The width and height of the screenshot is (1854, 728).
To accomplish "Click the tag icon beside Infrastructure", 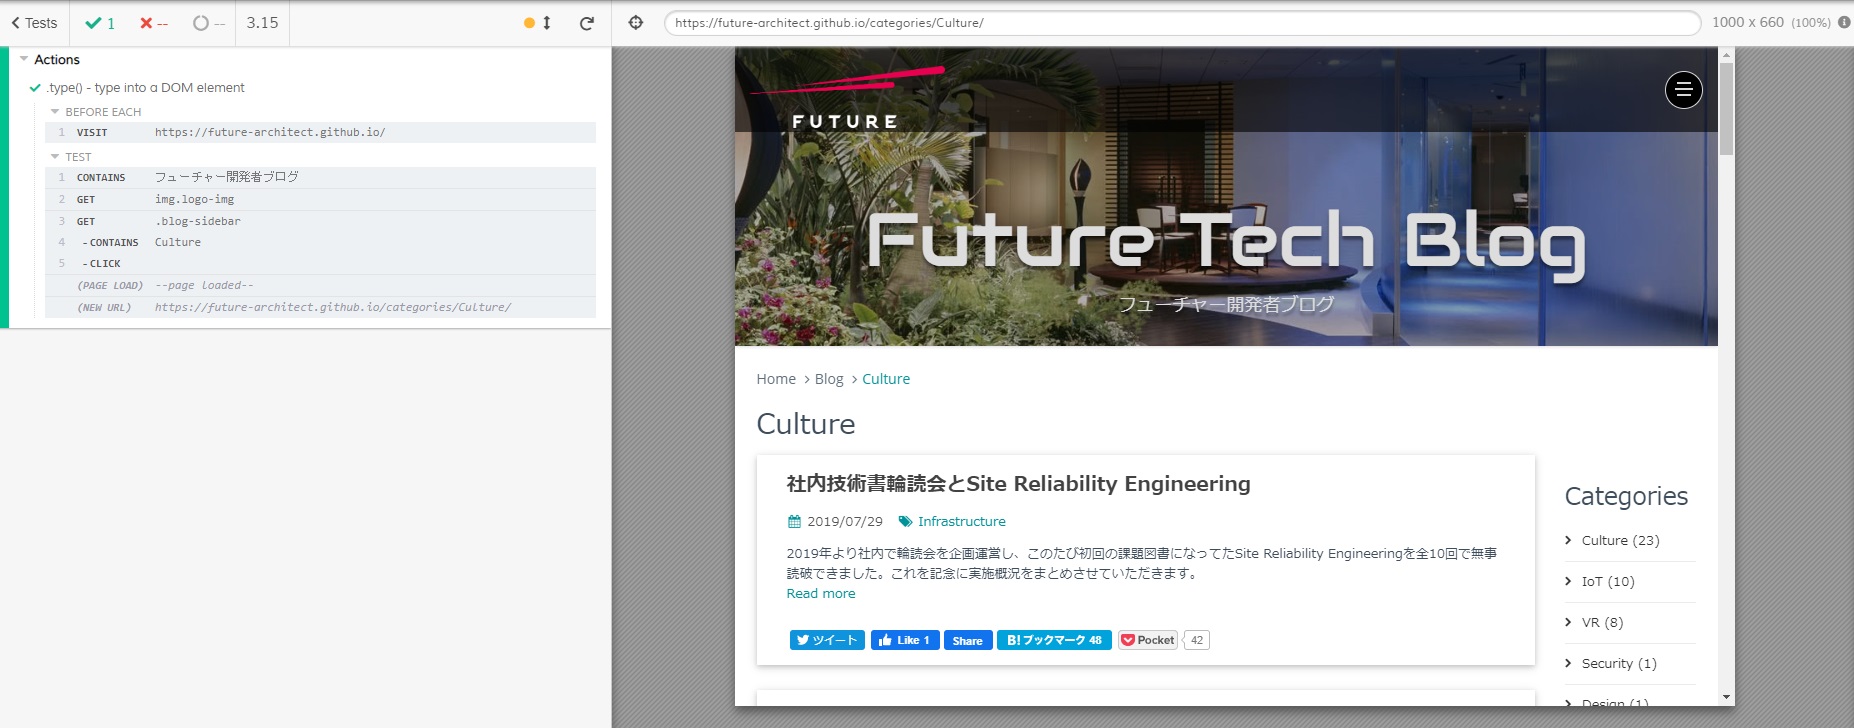I will (x=905, y=522).
